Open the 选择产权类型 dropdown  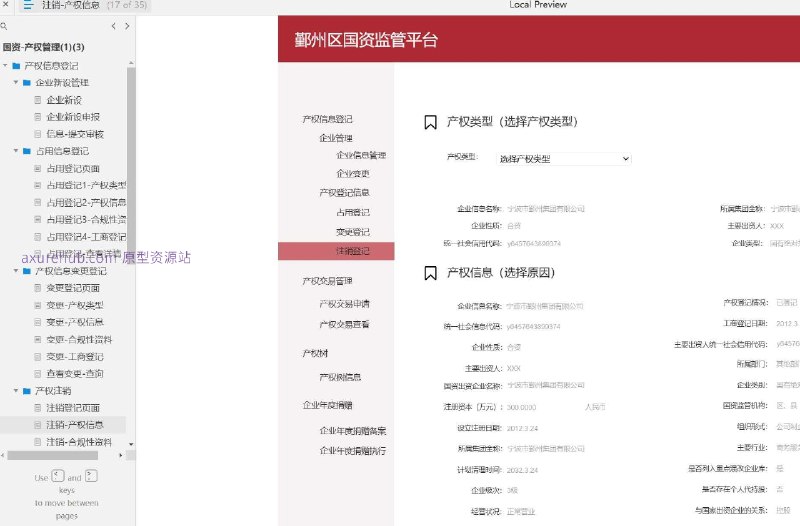(x=564, y=159)
